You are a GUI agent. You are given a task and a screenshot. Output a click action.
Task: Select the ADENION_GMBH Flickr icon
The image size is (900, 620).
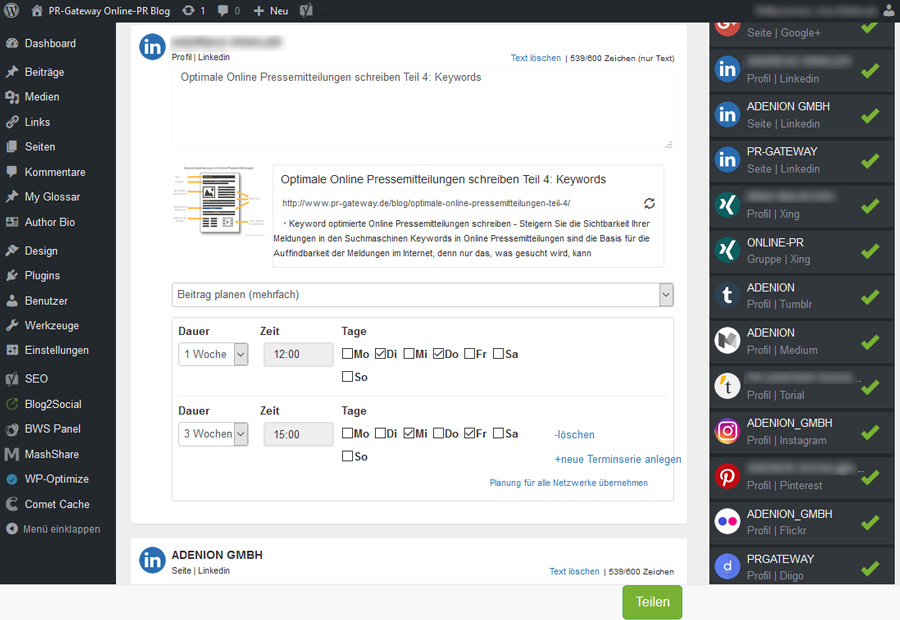tap(727, 522)
